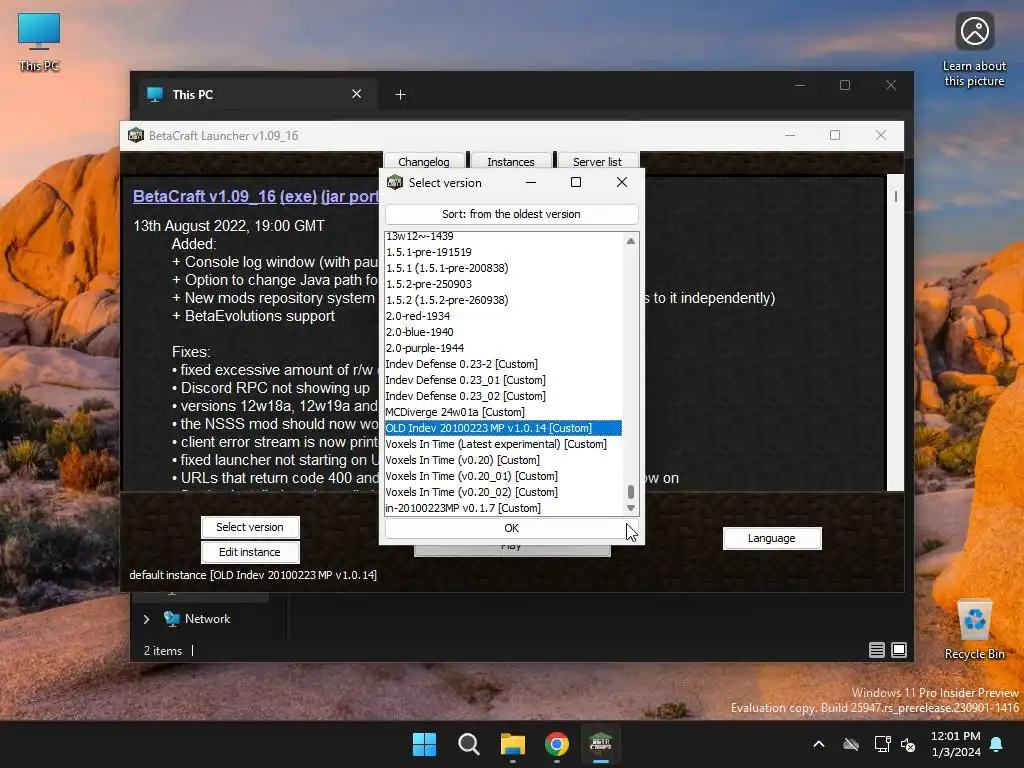The height and width of the screenshot is (768, 1024).
Task: Toggle Sort: from the oldest version
Action: 511,214
